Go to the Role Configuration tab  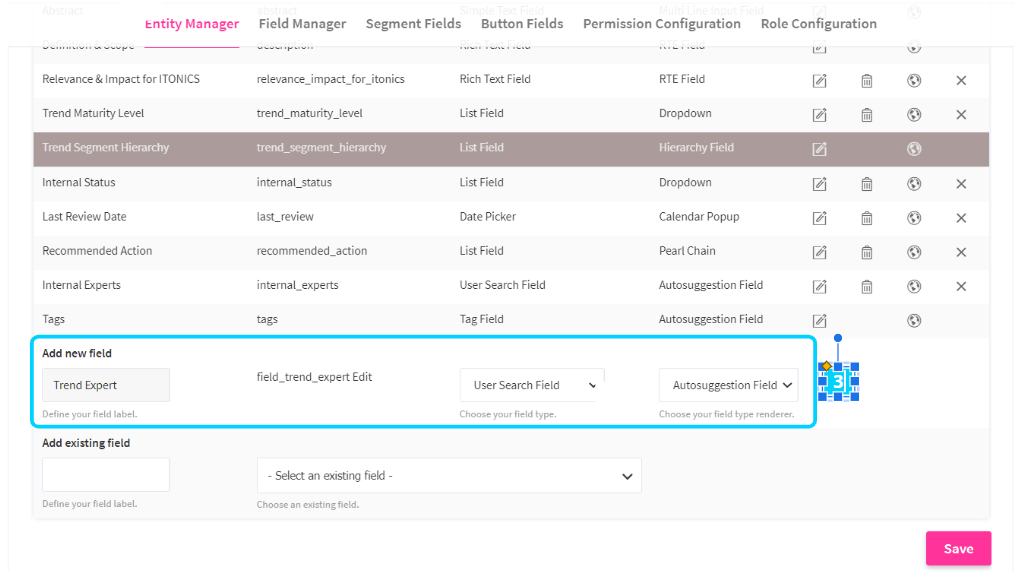(818, 24)
